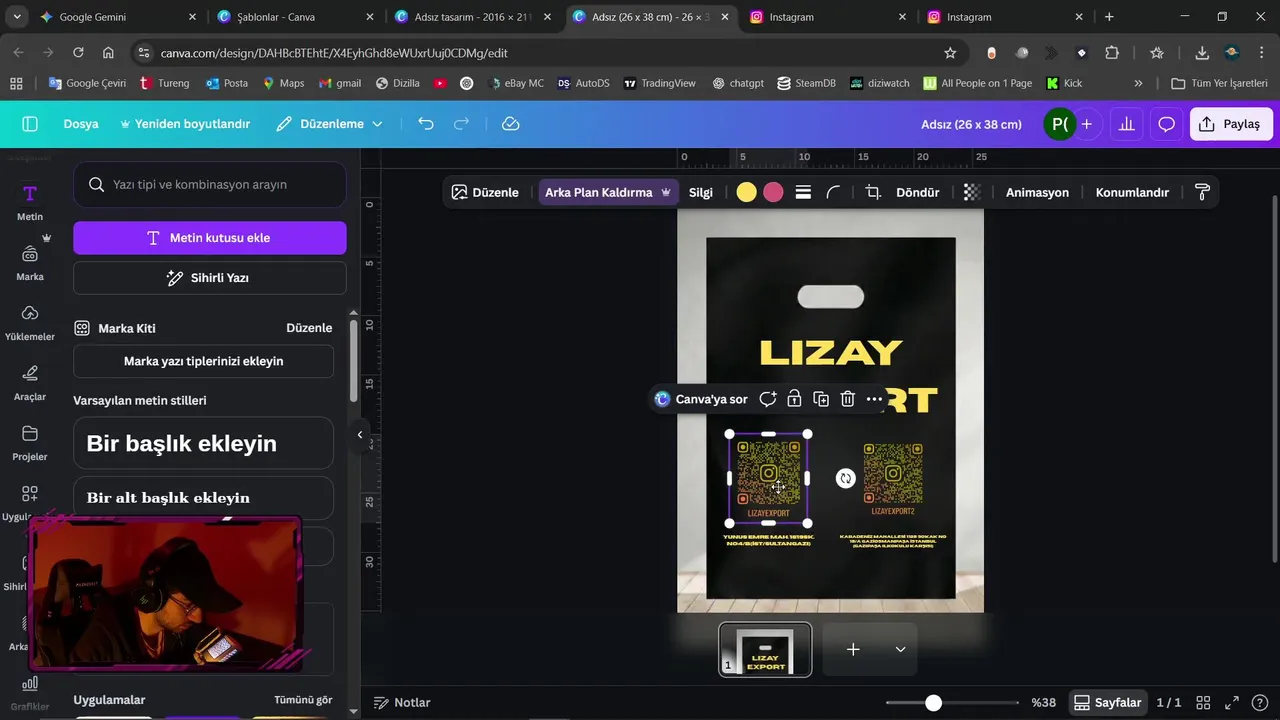Open Sayfalar pages button

[x=1107, y=703]
